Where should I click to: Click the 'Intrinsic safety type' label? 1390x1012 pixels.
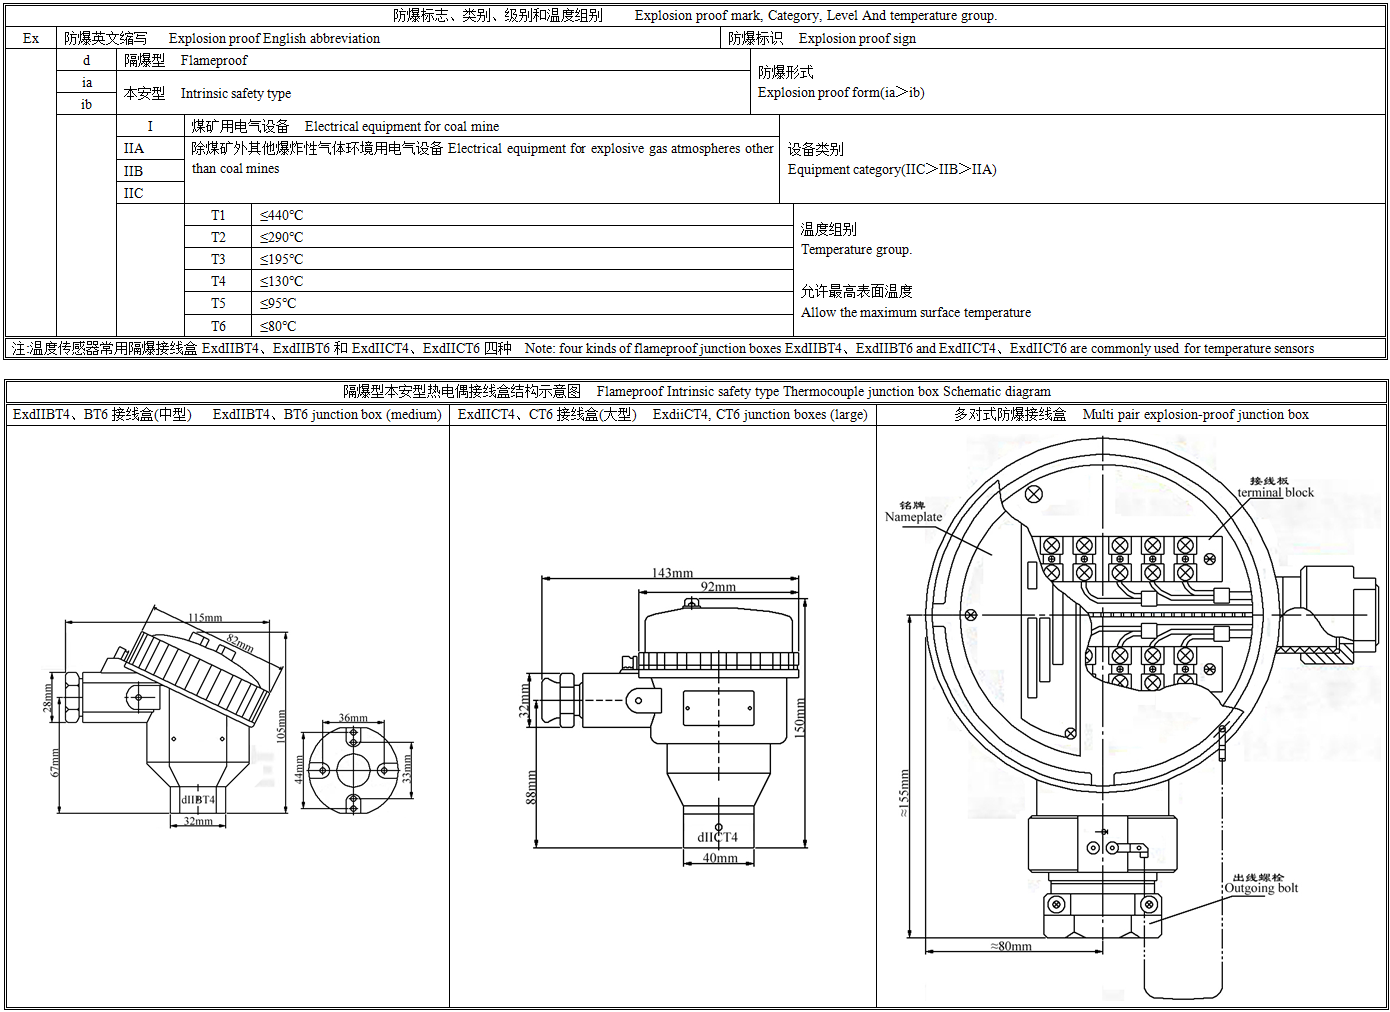[236, 93]
